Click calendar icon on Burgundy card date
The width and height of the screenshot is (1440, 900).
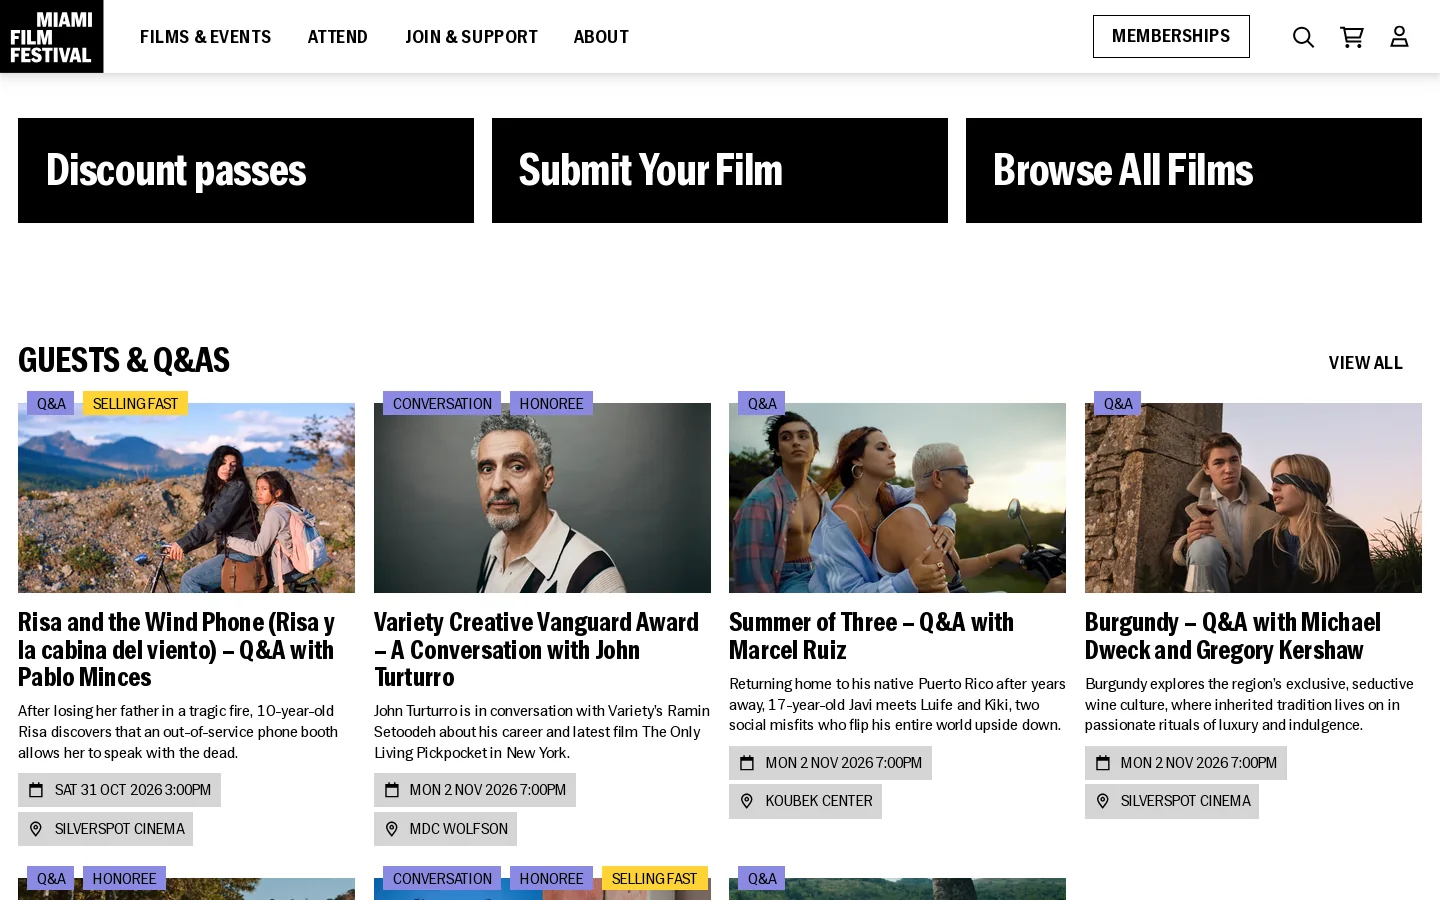pos(1102,763)
